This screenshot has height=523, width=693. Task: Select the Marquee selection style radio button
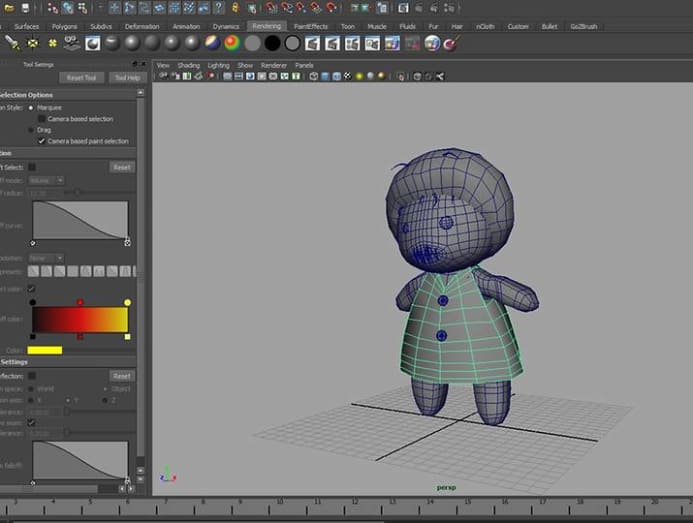tap(31, 107)
